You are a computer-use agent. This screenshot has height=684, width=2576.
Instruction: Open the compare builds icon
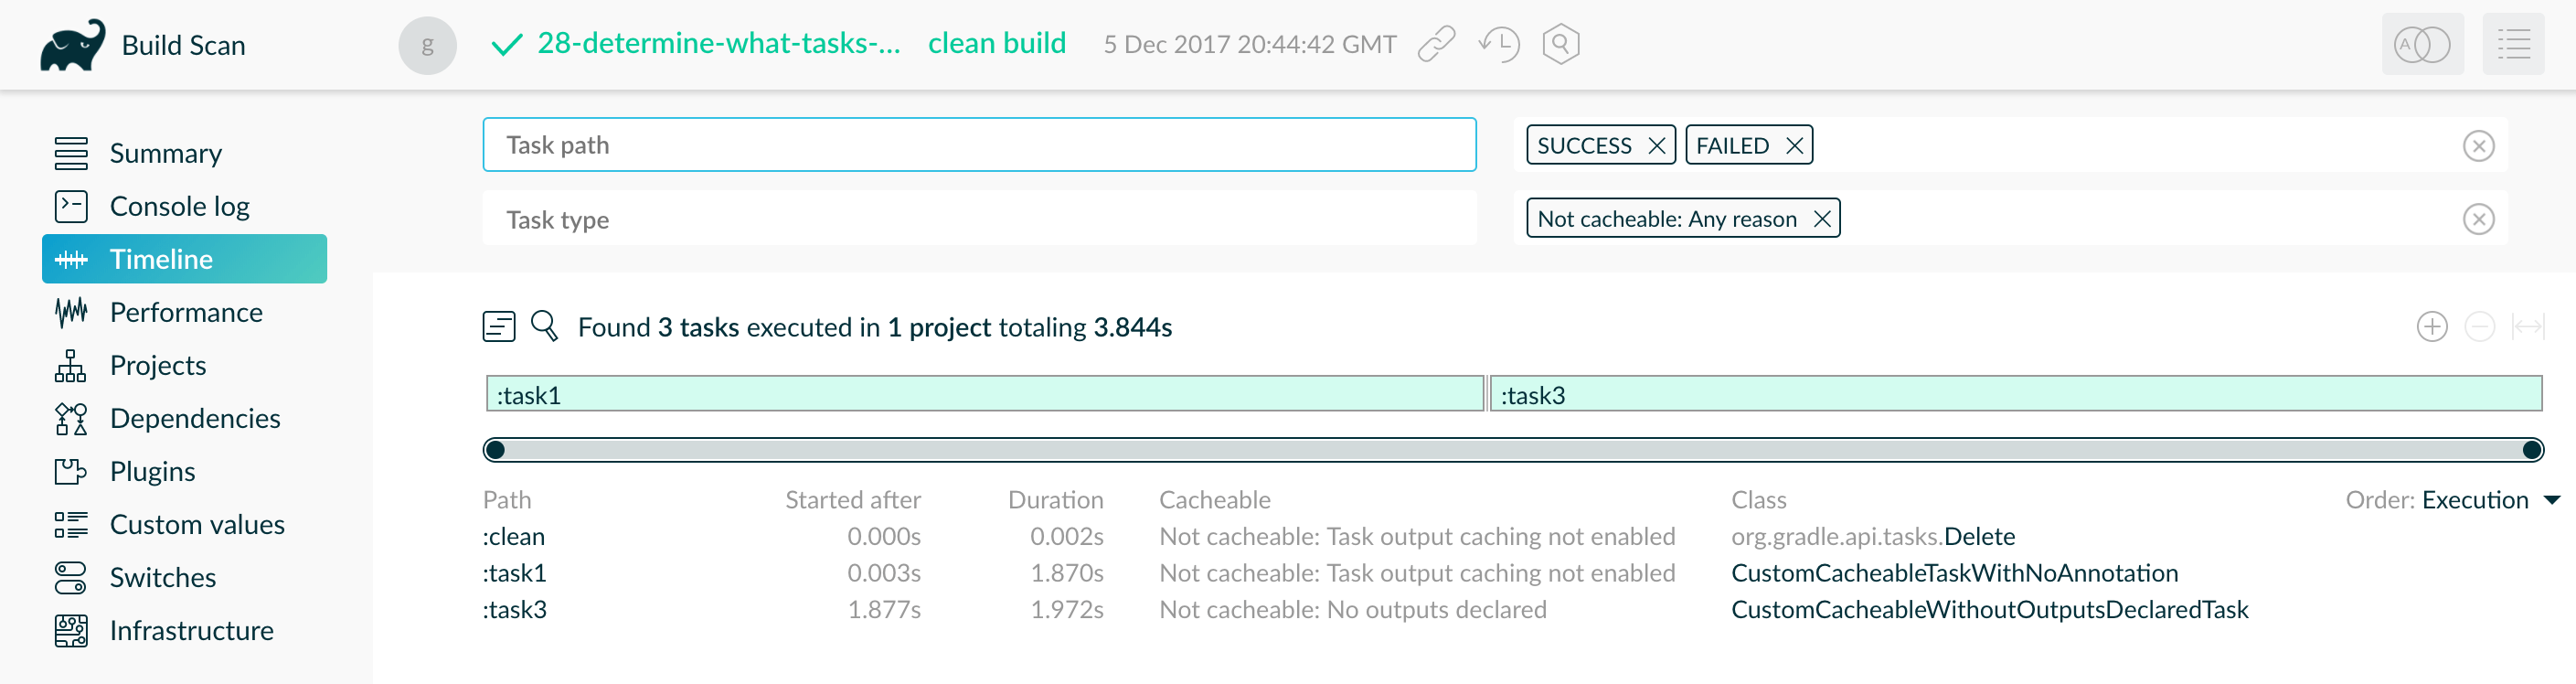click(x=2421, y=45)
